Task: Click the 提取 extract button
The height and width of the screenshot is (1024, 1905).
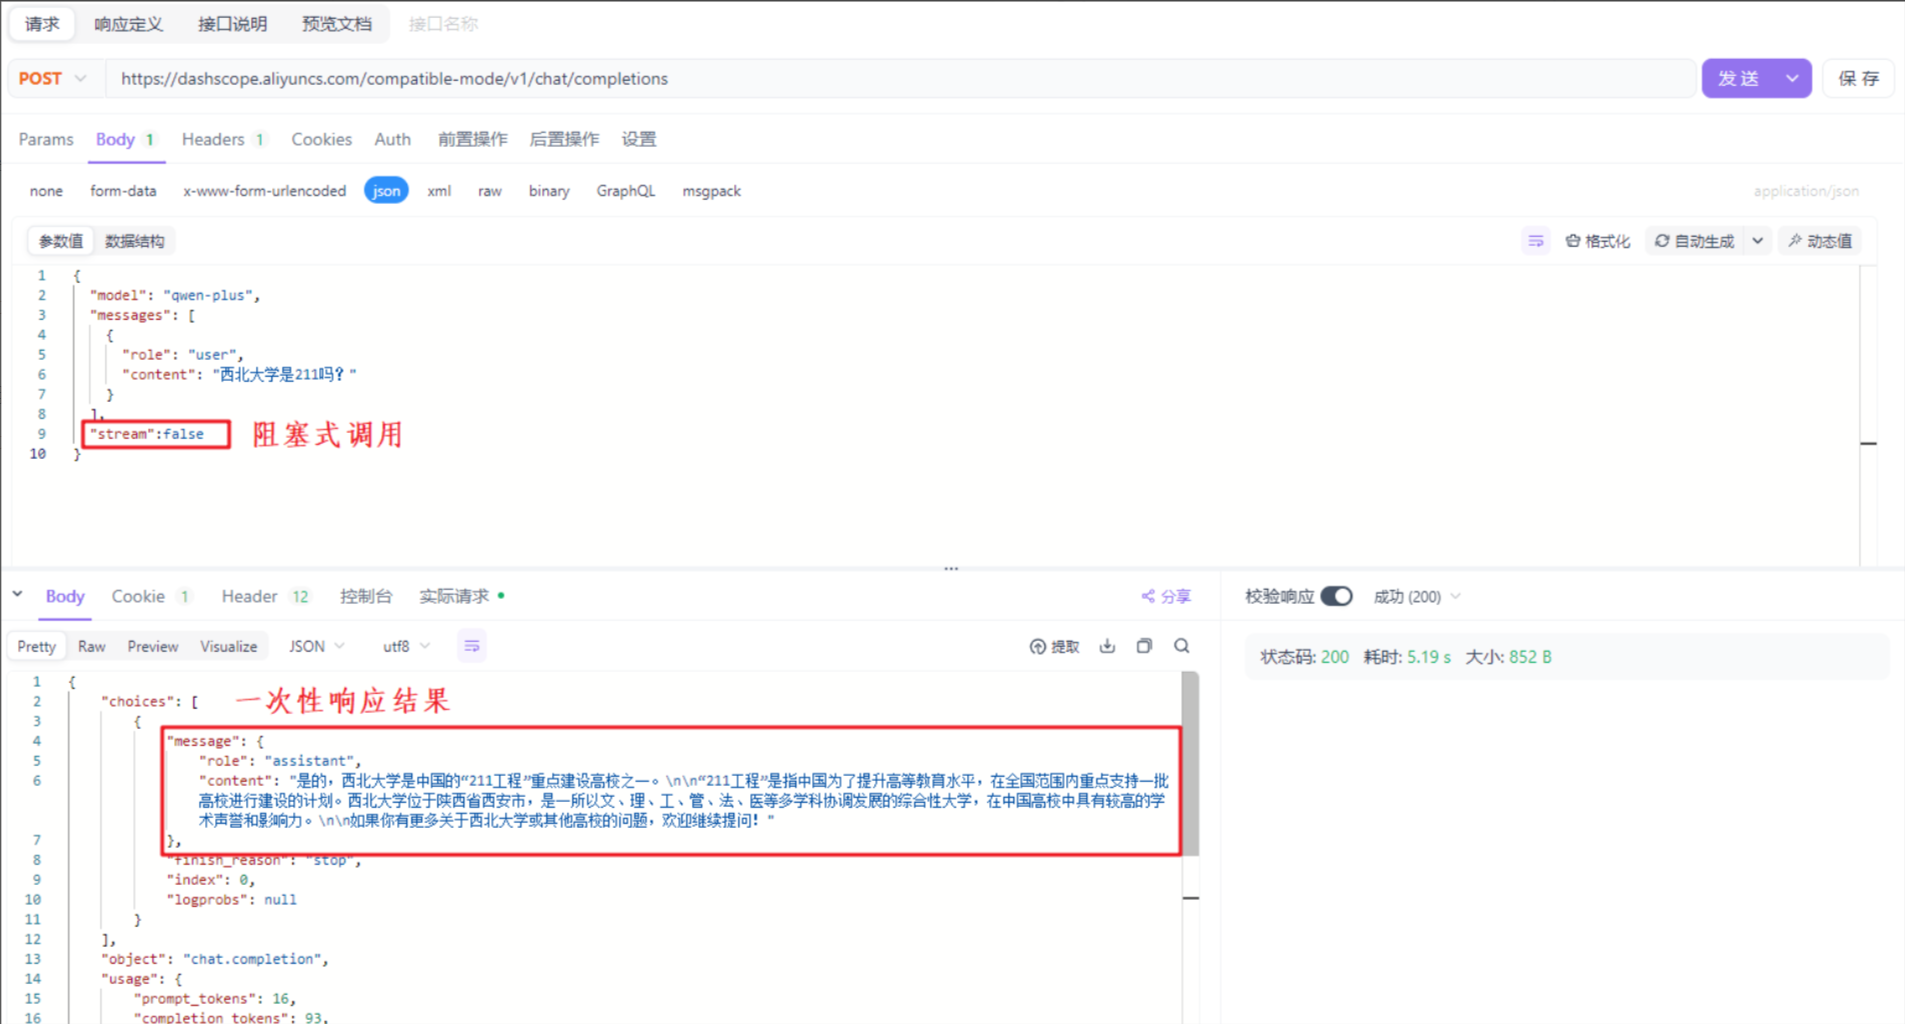Action: [x=1054, y=646]
